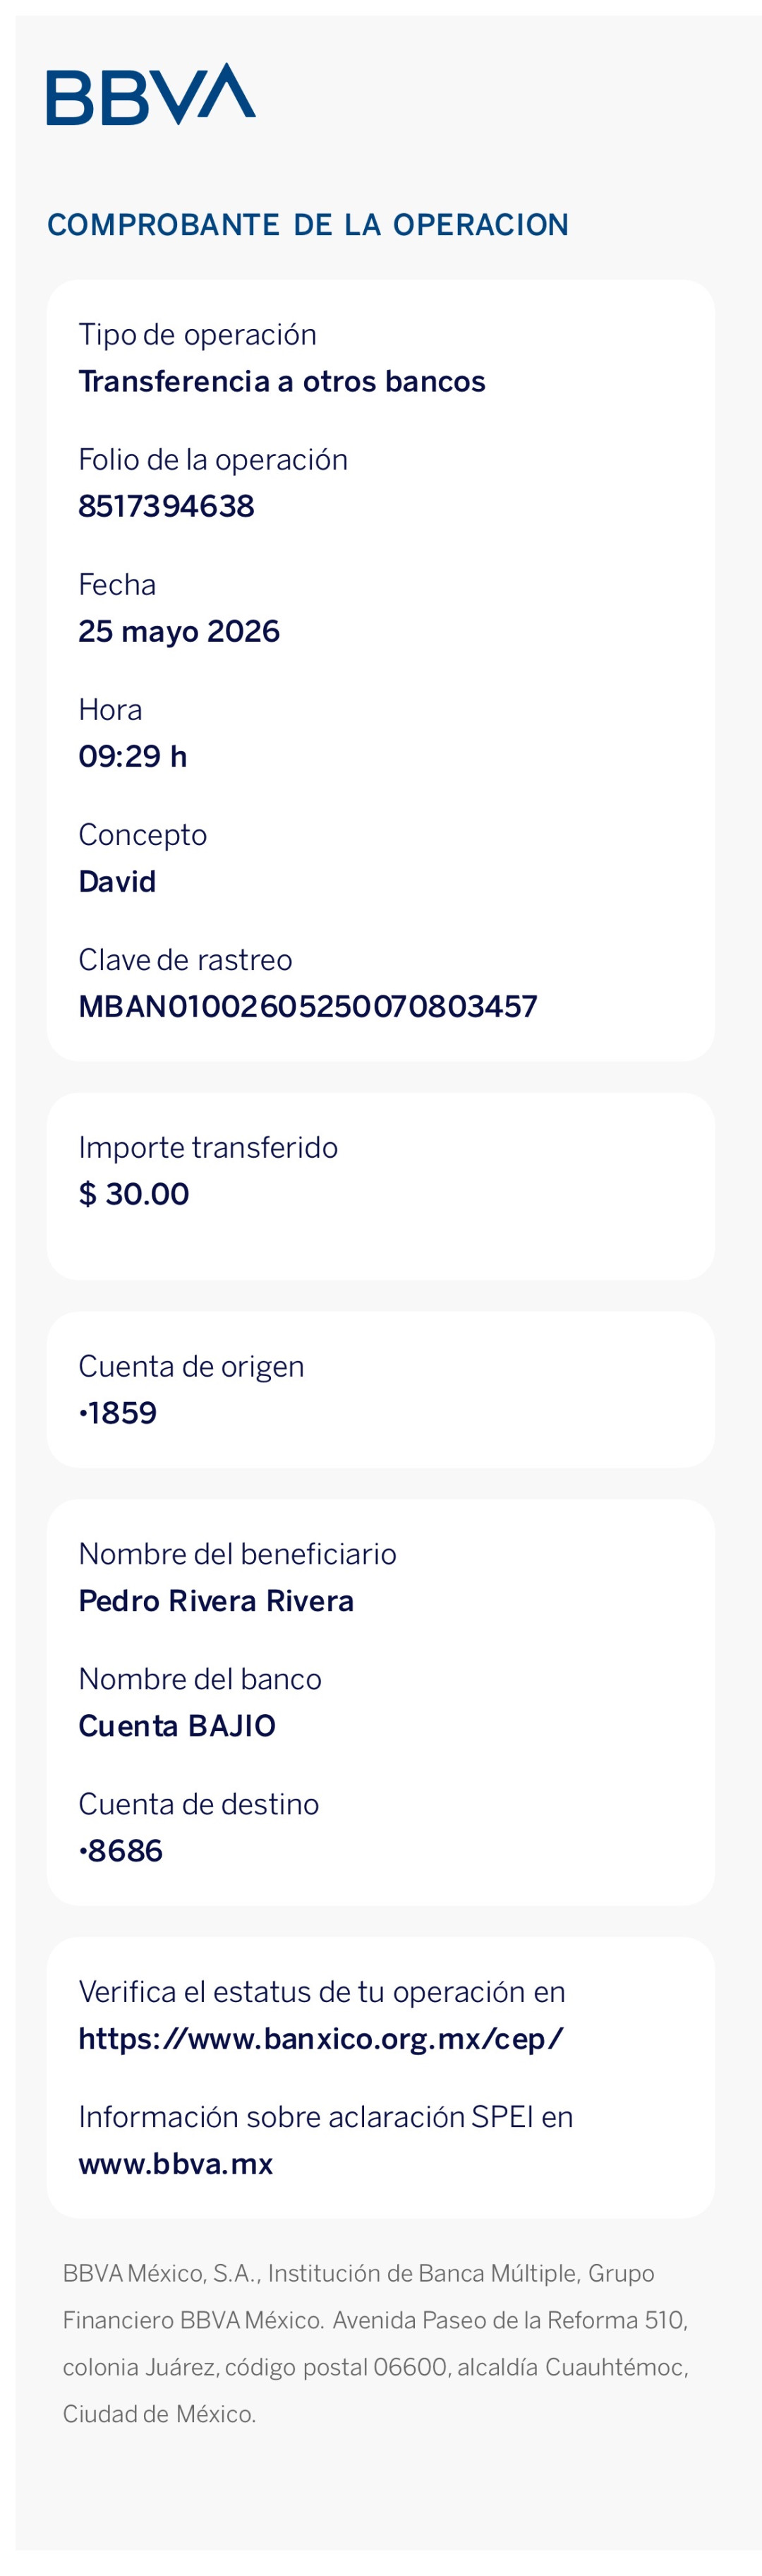Image resolution: width=762 pixels, height=2576 pixels.
Task: Open the www.bbva.mx link
Action: 175,2164
